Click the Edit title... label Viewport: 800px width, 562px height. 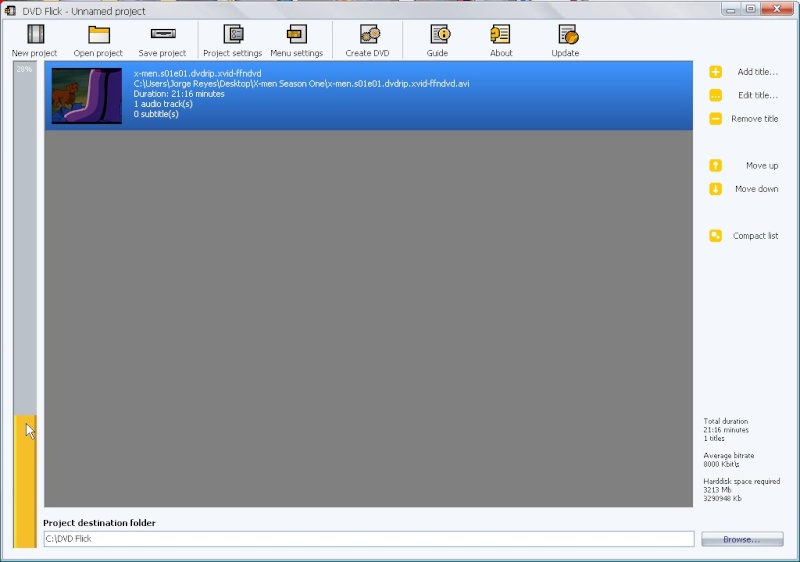(758, 95)
